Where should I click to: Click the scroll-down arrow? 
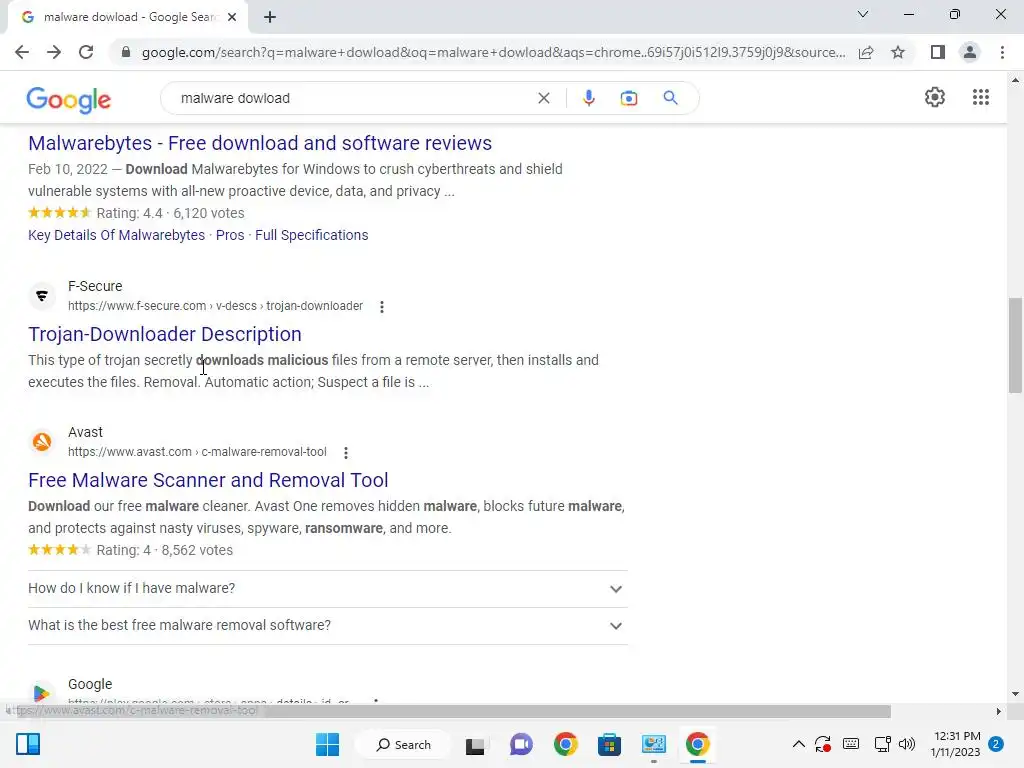point(1015,694)
